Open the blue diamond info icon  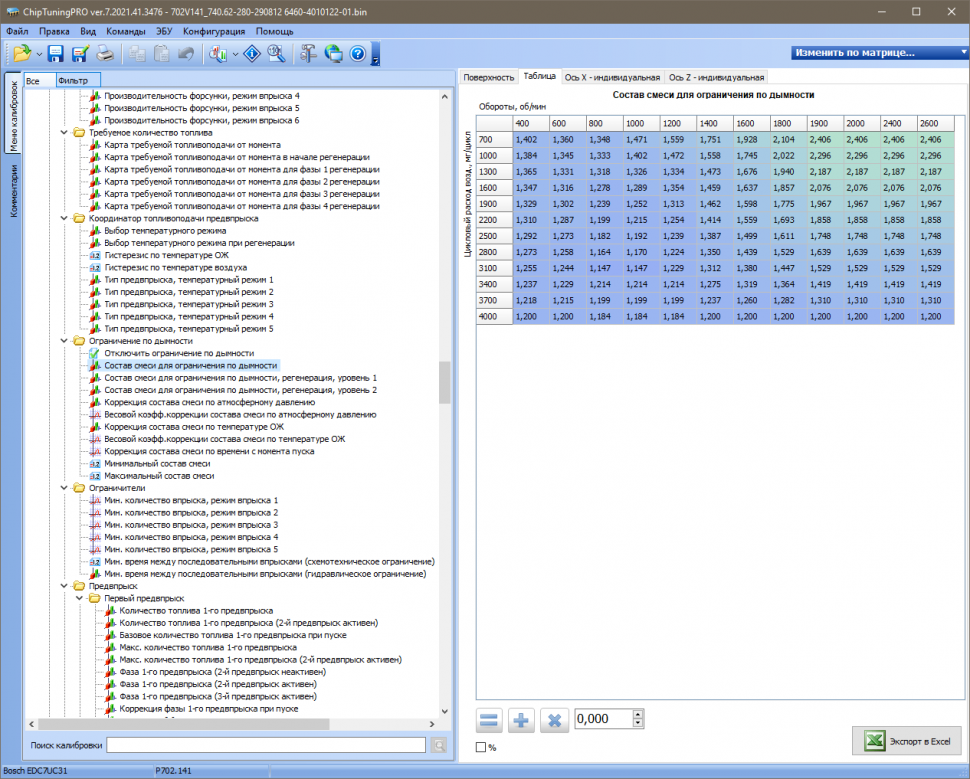pyautogui.click(x=252, y=53)
